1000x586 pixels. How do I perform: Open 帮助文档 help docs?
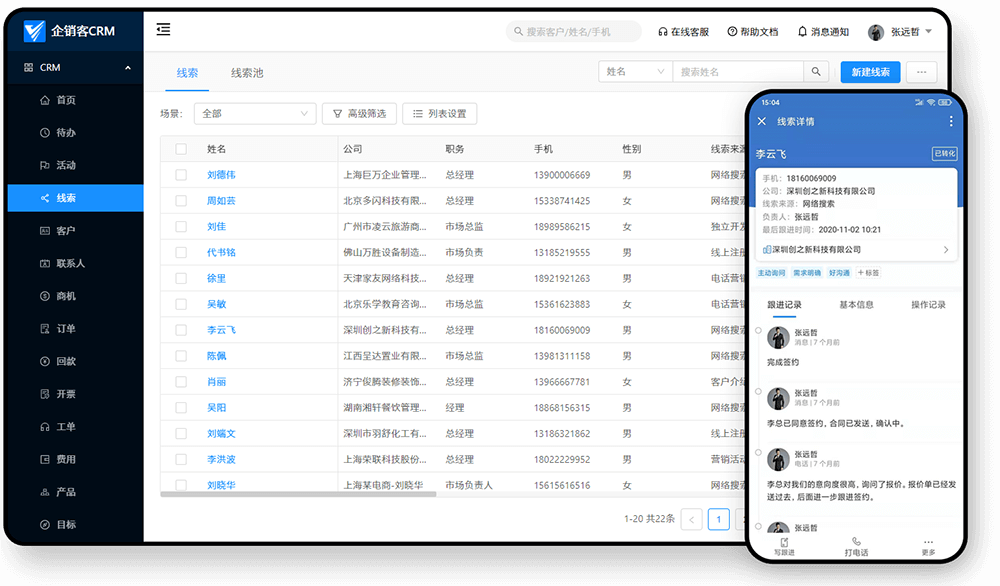[x=753, y=32]
